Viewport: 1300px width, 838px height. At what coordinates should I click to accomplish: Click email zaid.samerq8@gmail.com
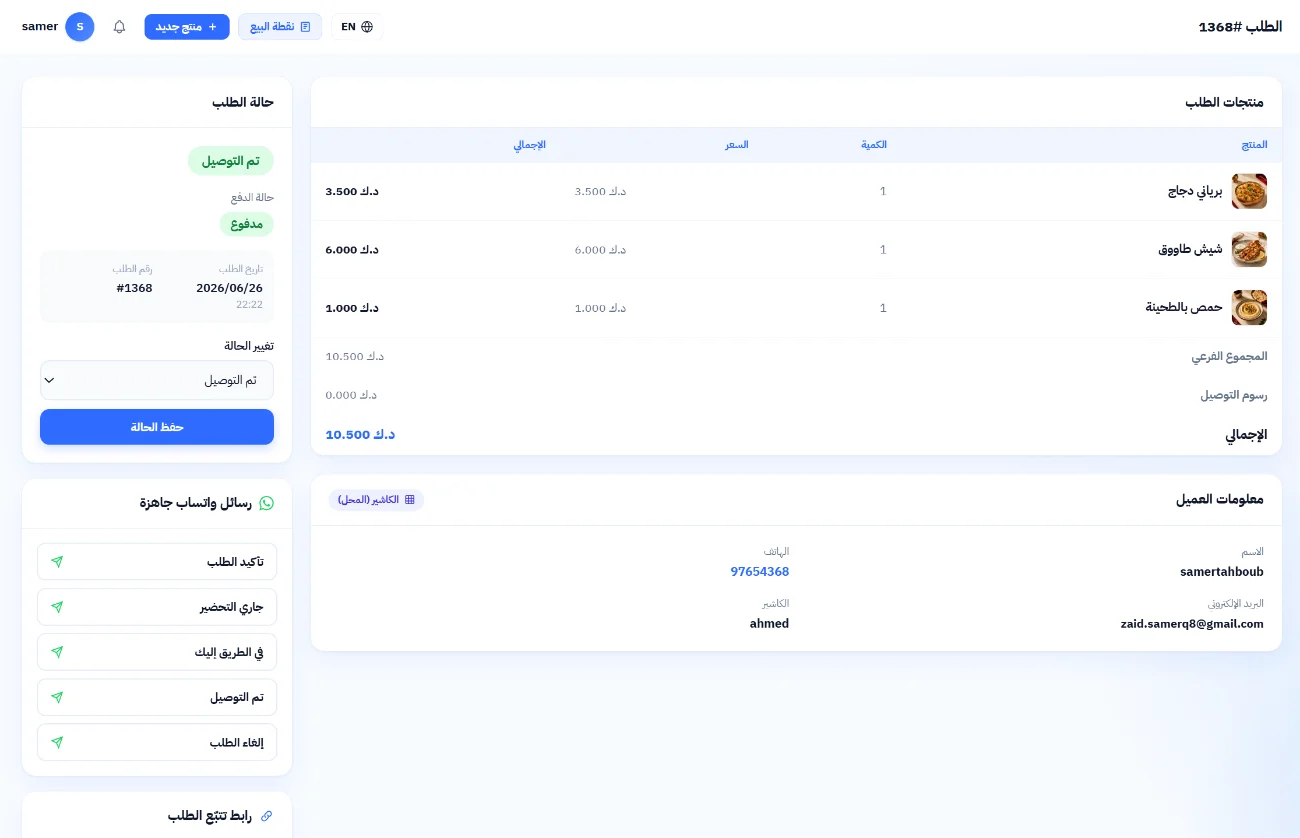click(1192, 624)
